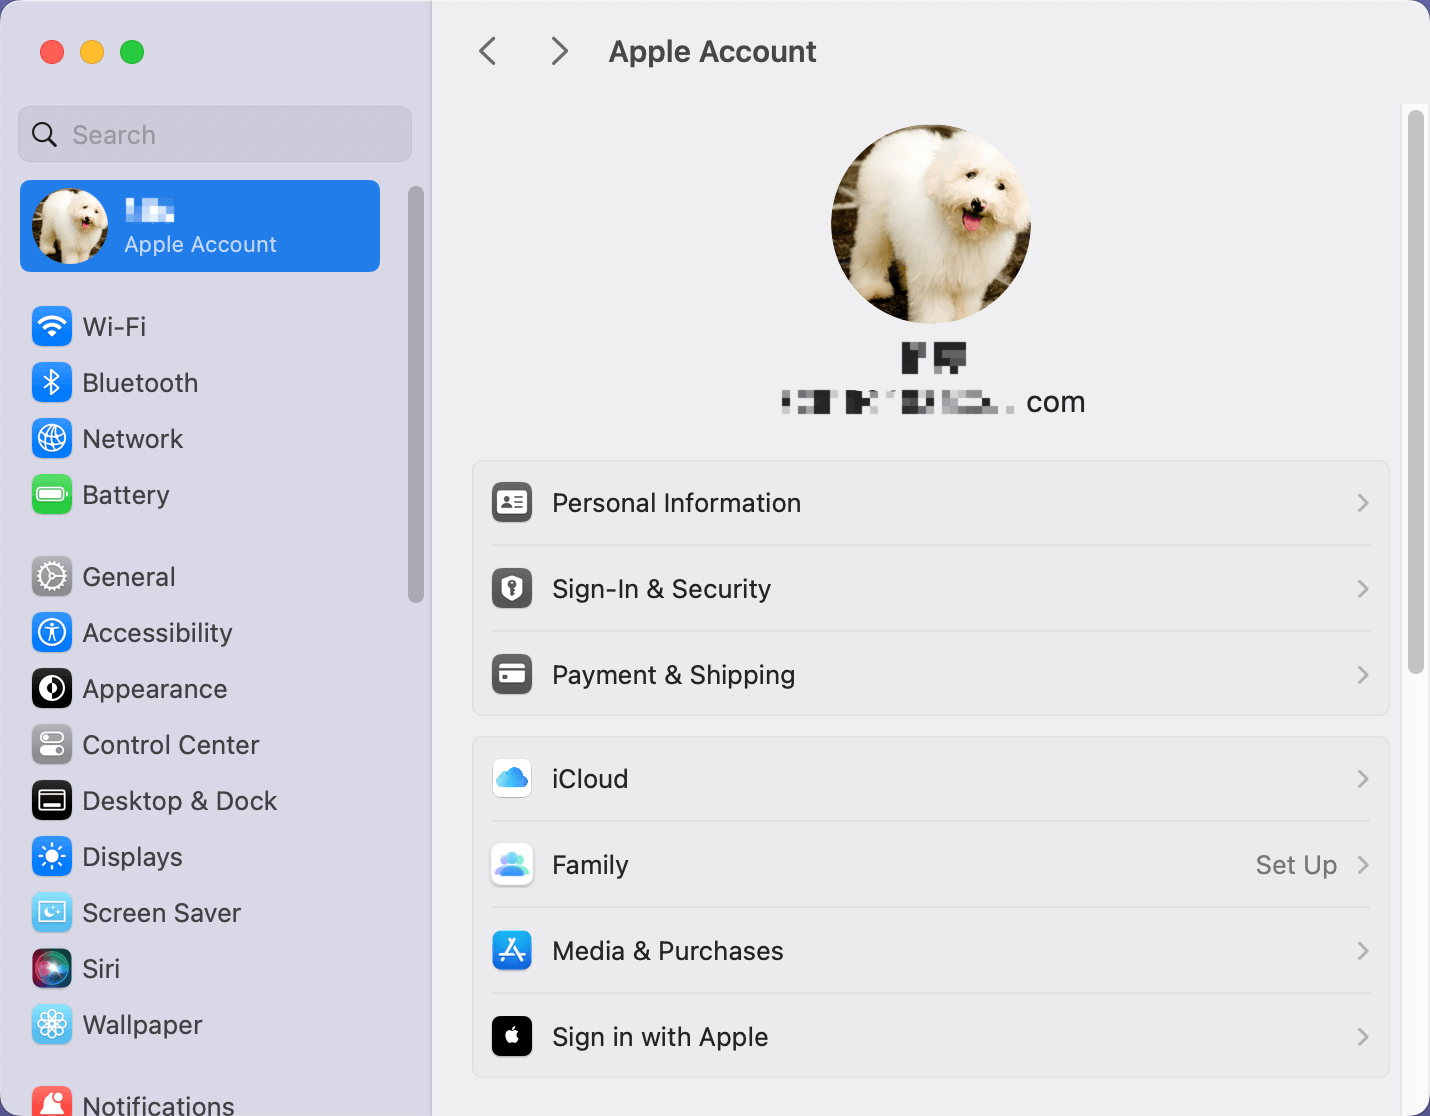Open the Sign-In & Security label
This screenshot has width=1430, height=1116.
[x=661, y=589]
